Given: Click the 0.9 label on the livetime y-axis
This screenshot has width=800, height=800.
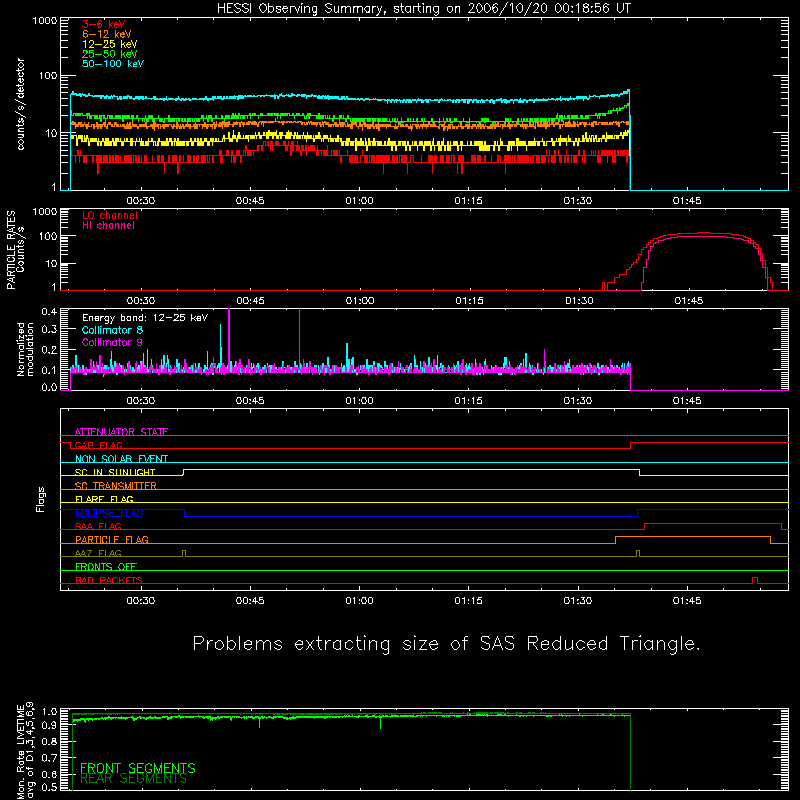Looking at the screenshot, I should [49, 725].
